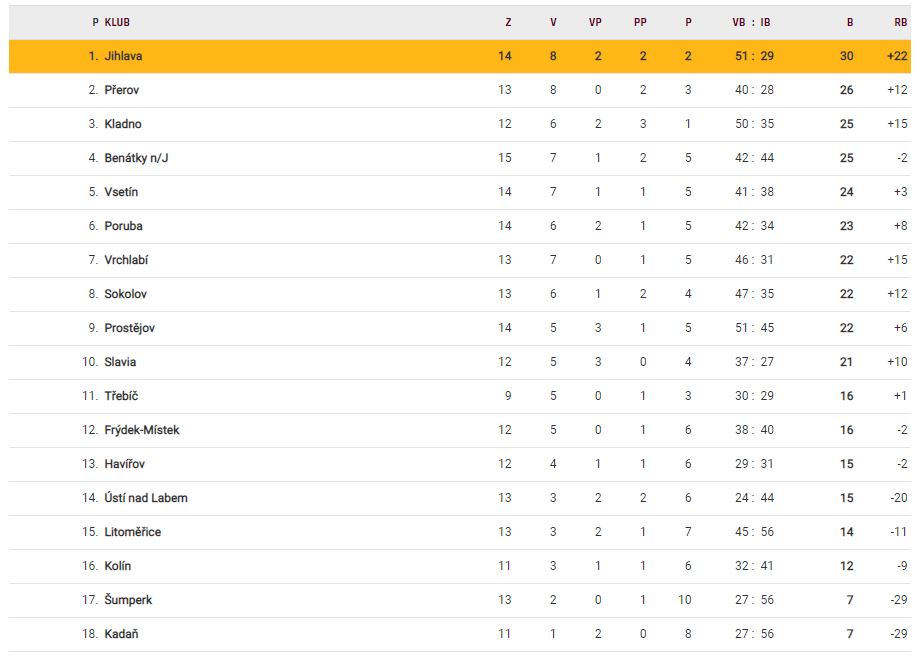
Task: Click the RB column header
Action: pyautogui.click(x=900, y=22)
